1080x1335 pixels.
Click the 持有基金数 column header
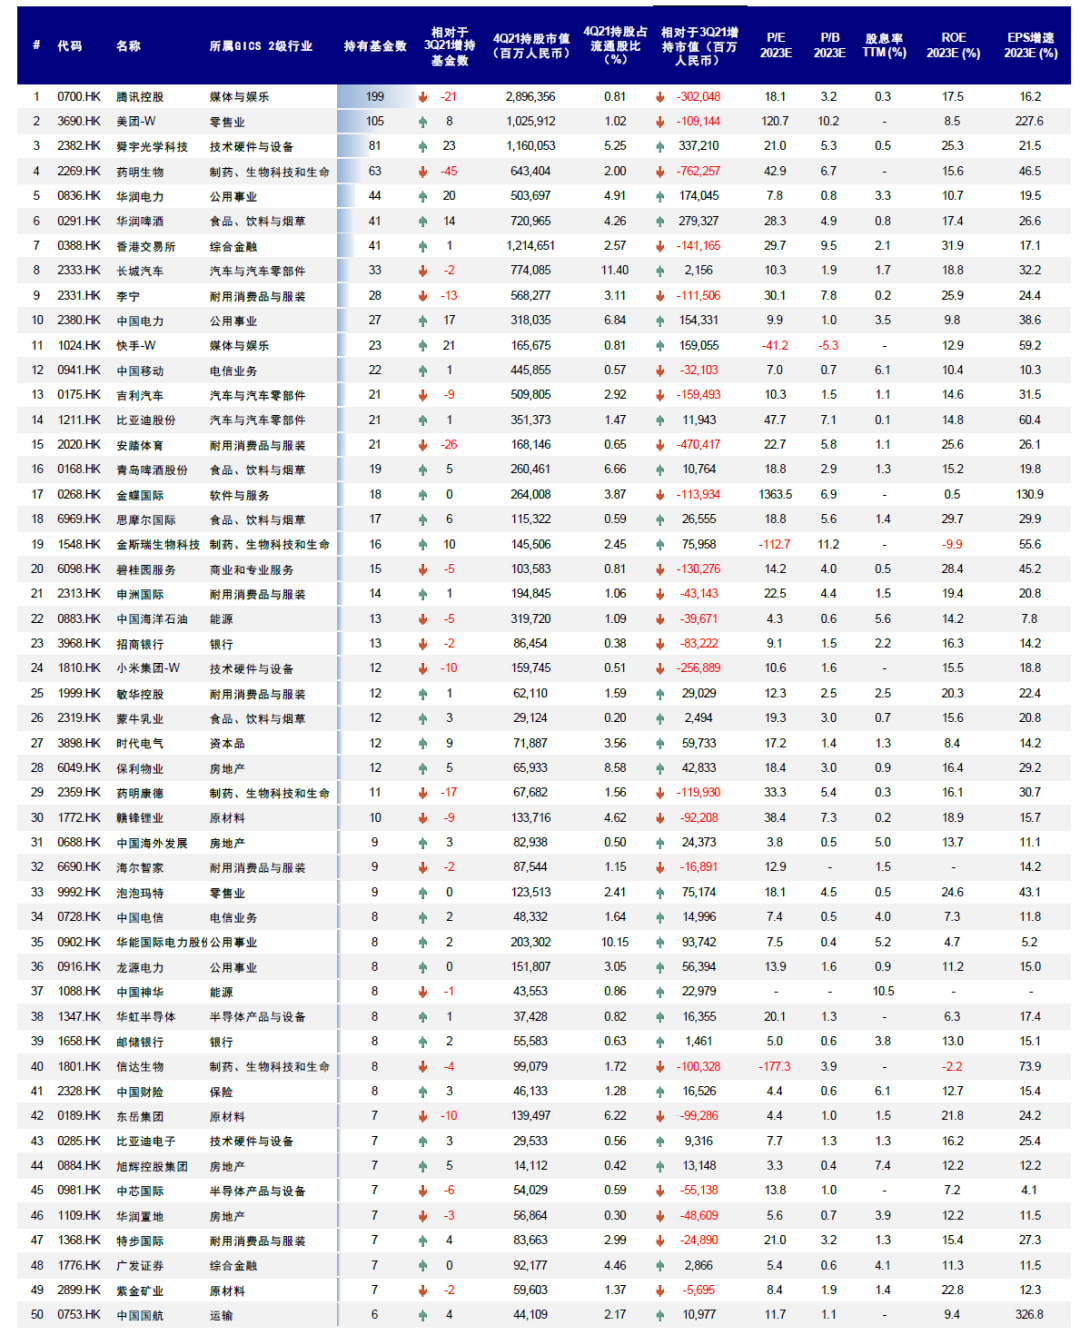[x=375, y=46]
